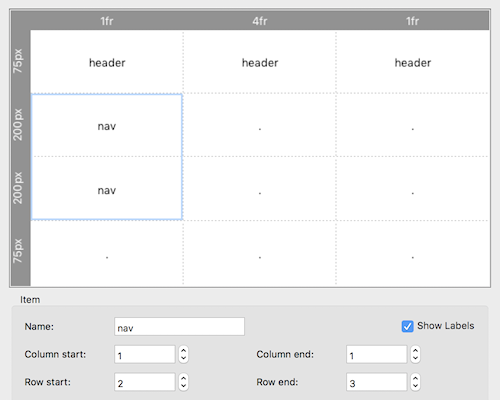Increase Column end using stepper up arrow

point(415,350)
